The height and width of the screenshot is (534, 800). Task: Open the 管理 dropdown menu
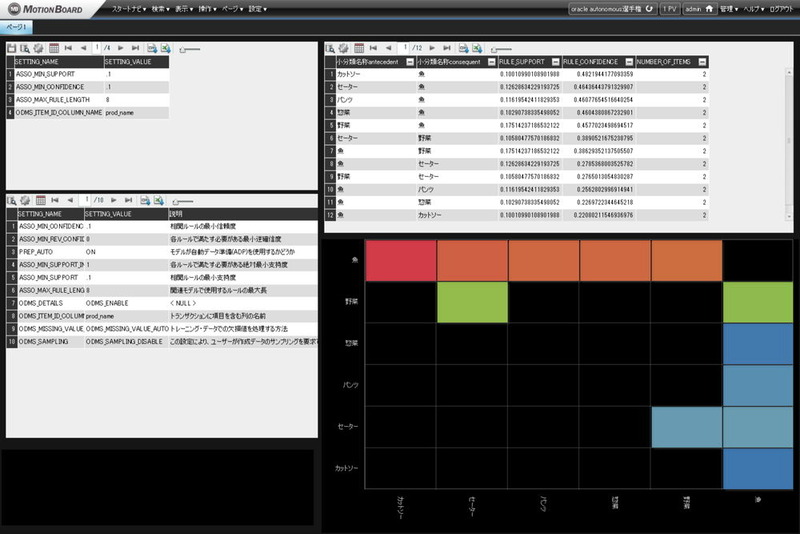729,9
